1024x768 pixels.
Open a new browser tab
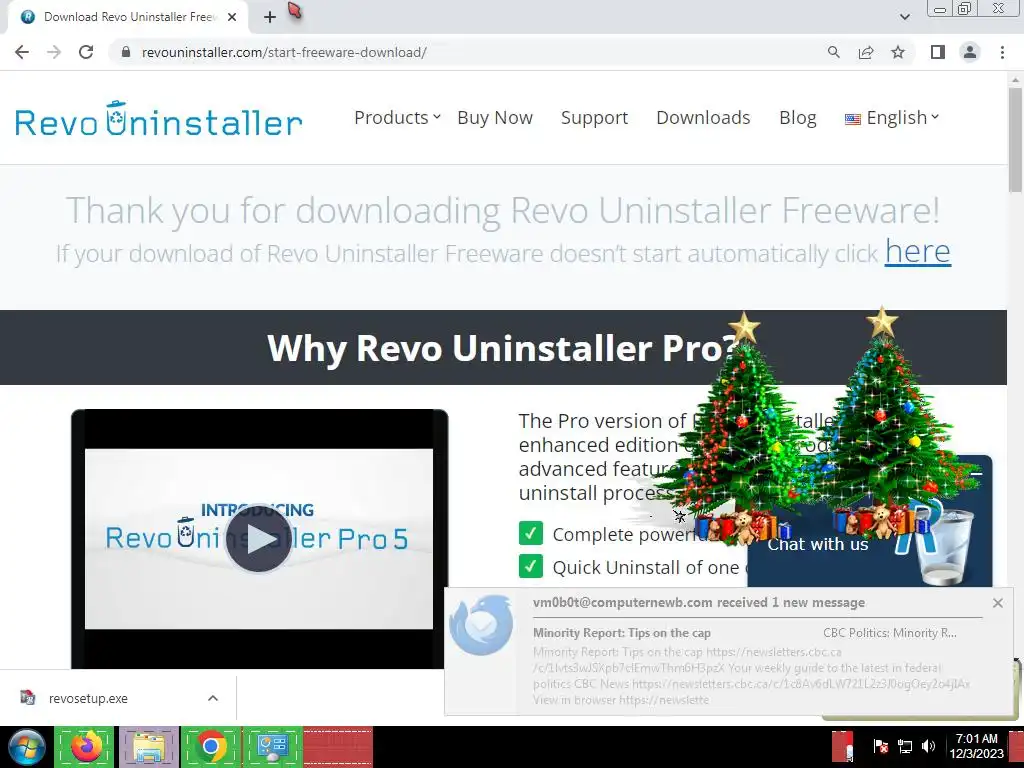[x=270, y=17]
